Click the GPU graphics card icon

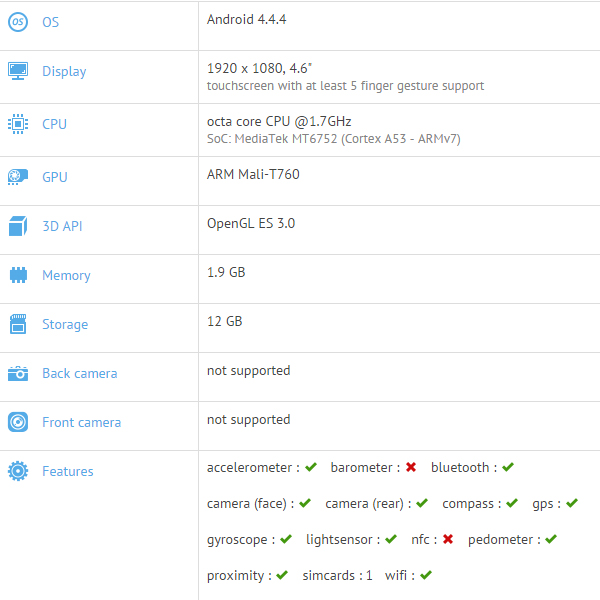tap(18, 177)
